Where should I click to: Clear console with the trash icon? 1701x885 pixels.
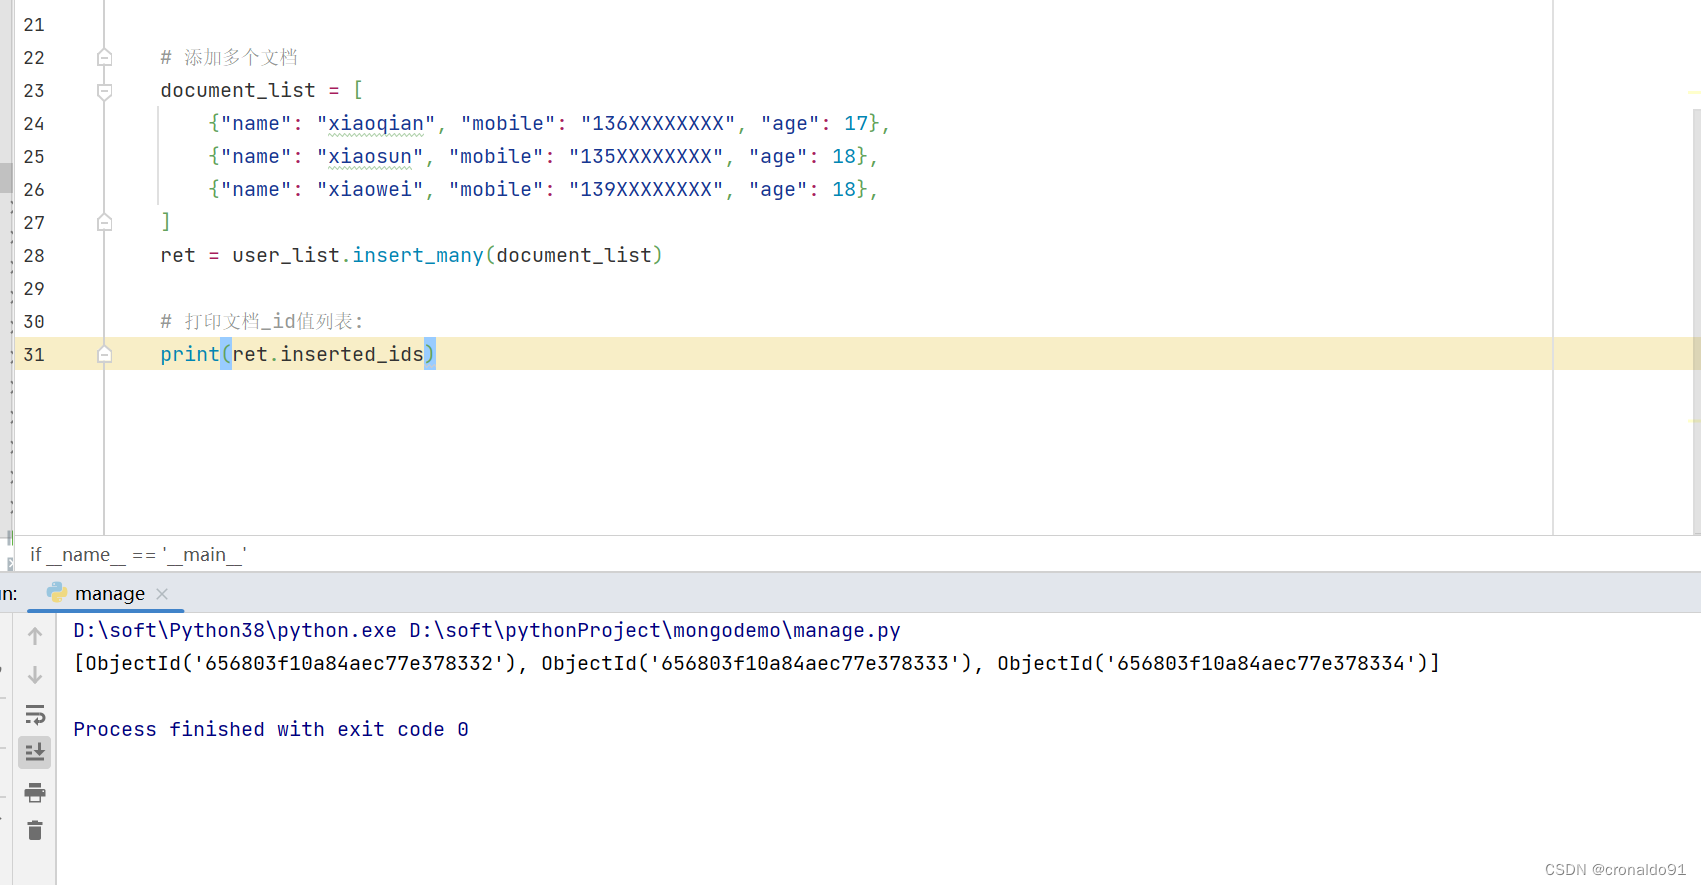coord(35,830)
